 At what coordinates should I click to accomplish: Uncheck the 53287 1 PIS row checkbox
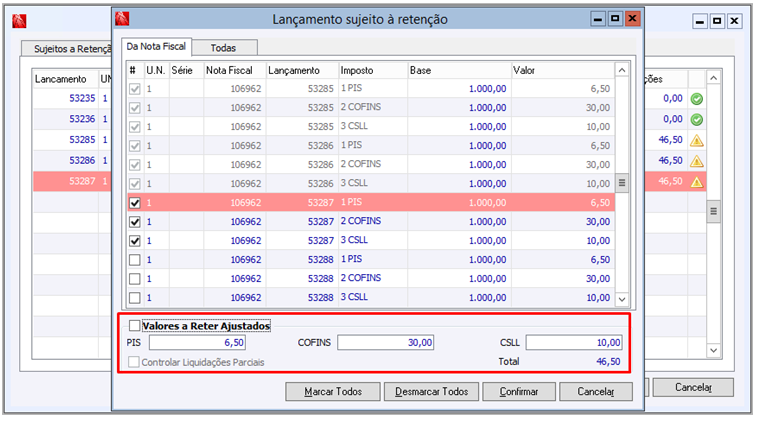coord(135,203)
